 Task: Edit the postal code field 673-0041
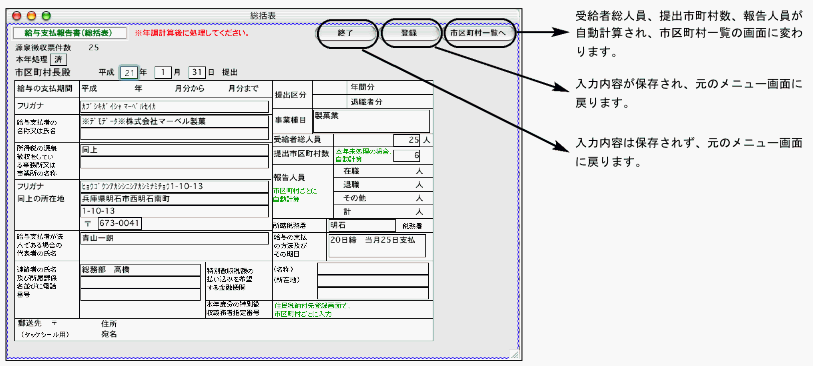coord(119,223)
